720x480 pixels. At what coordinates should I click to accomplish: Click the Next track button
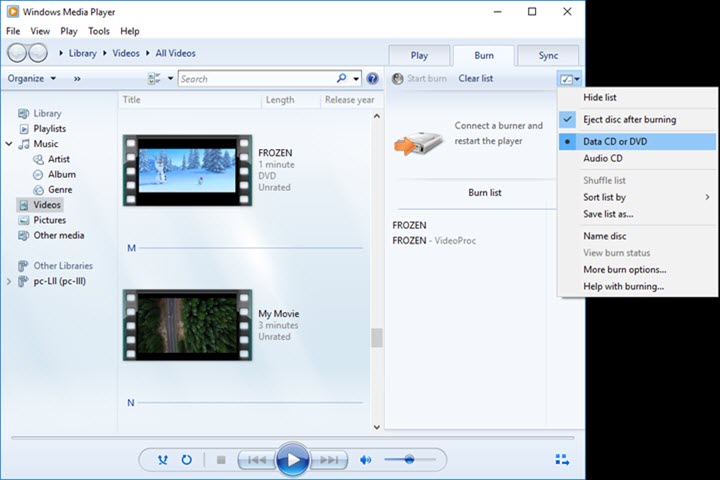click(x=328, y=460)
